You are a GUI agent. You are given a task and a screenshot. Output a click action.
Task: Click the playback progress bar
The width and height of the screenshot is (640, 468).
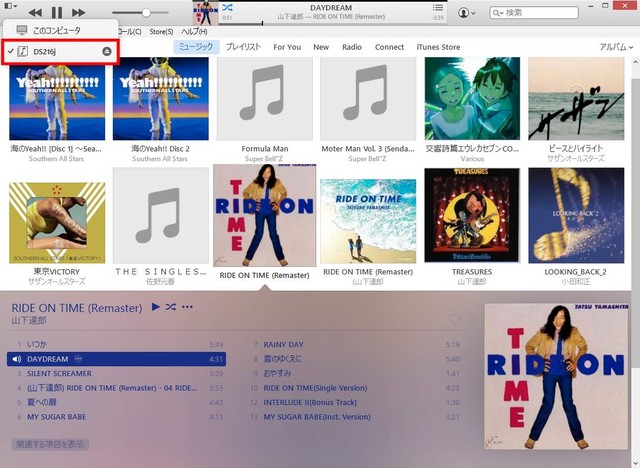pyautogui.click(x=333, y=24)
